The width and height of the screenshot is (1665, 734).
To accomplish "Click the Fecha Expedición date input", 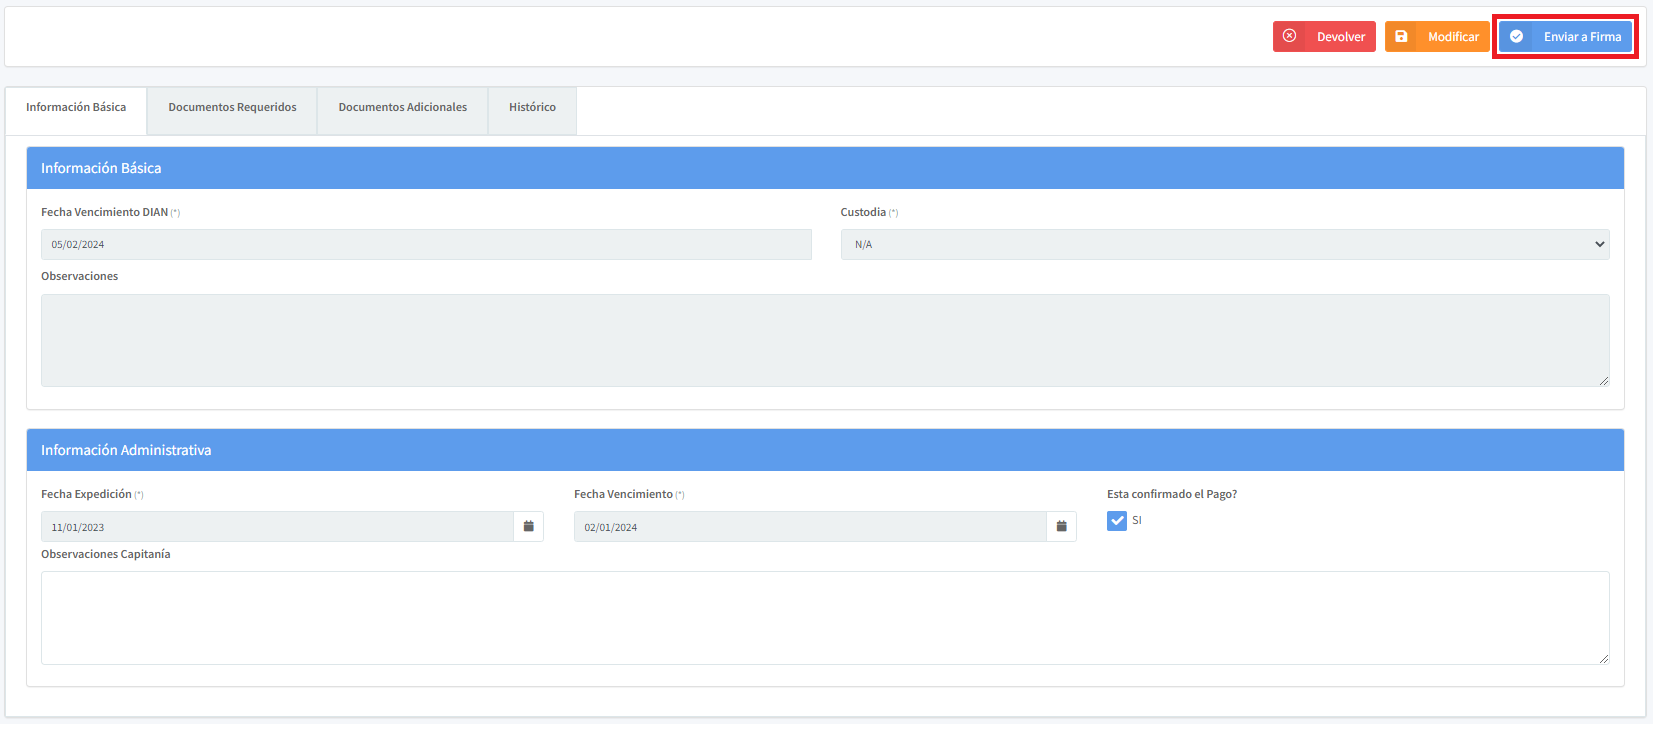I will click(x=276, y=527).
